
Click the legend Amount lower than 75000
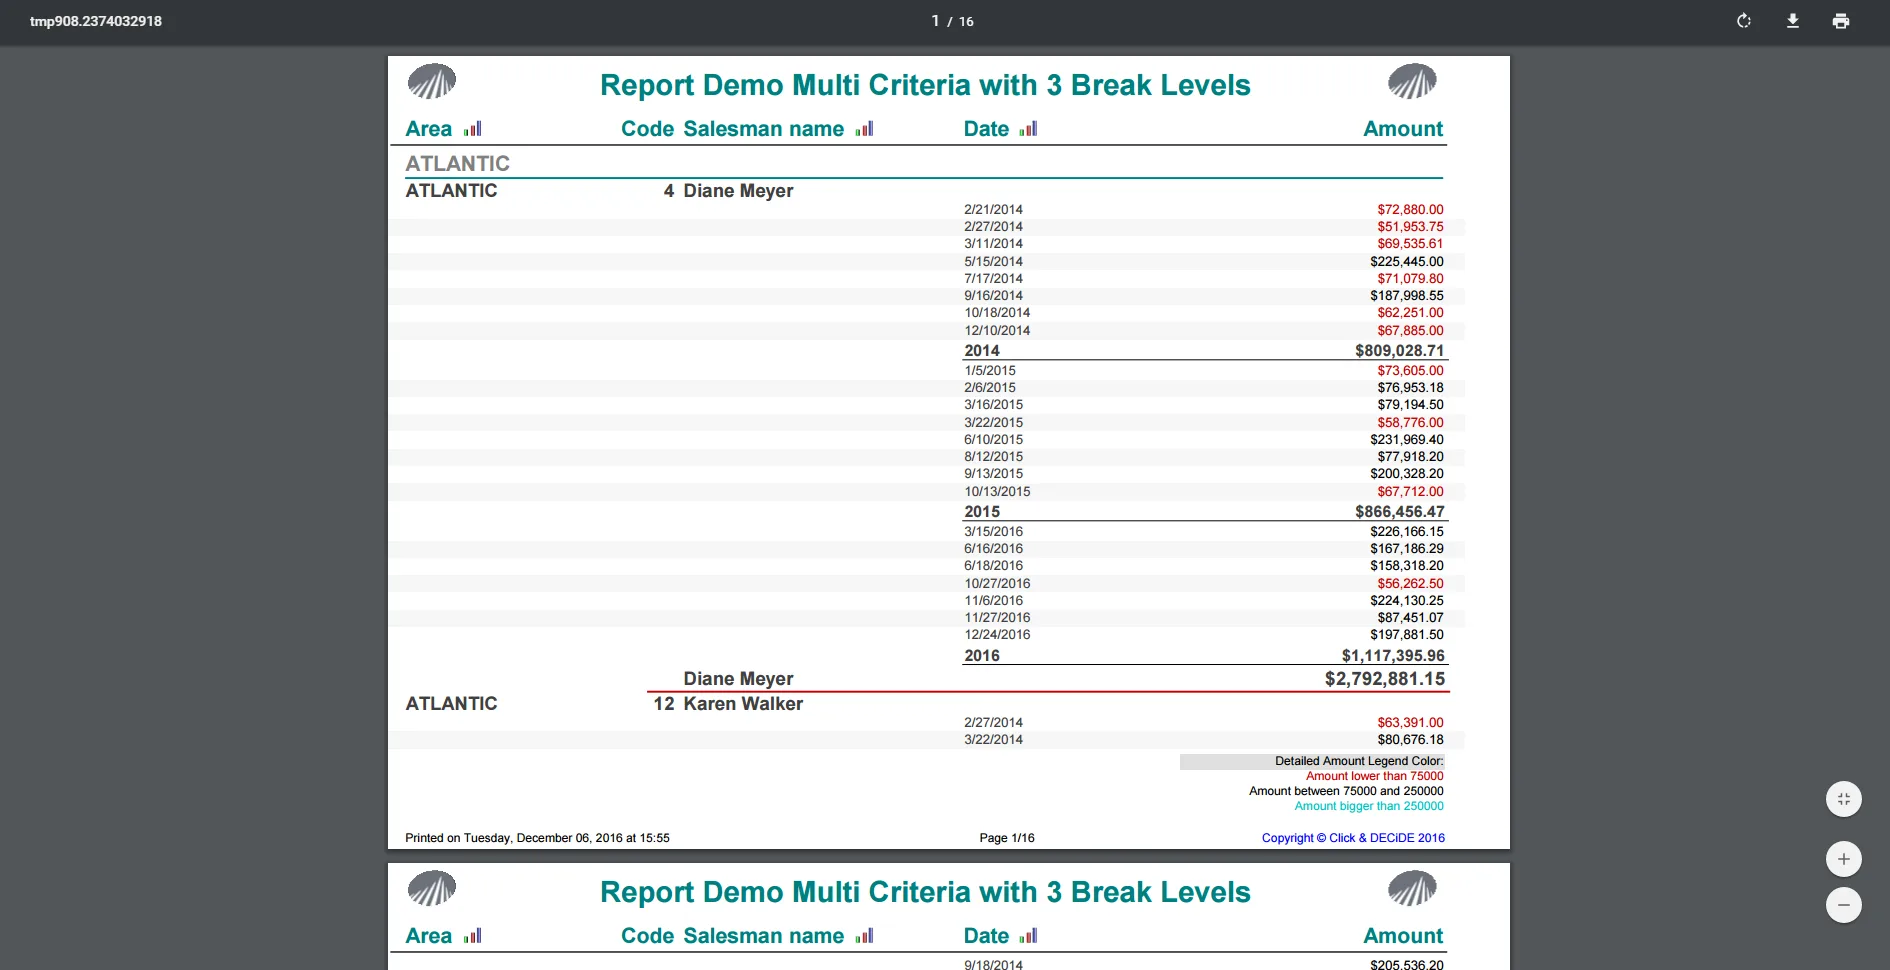click(1374, 776)
